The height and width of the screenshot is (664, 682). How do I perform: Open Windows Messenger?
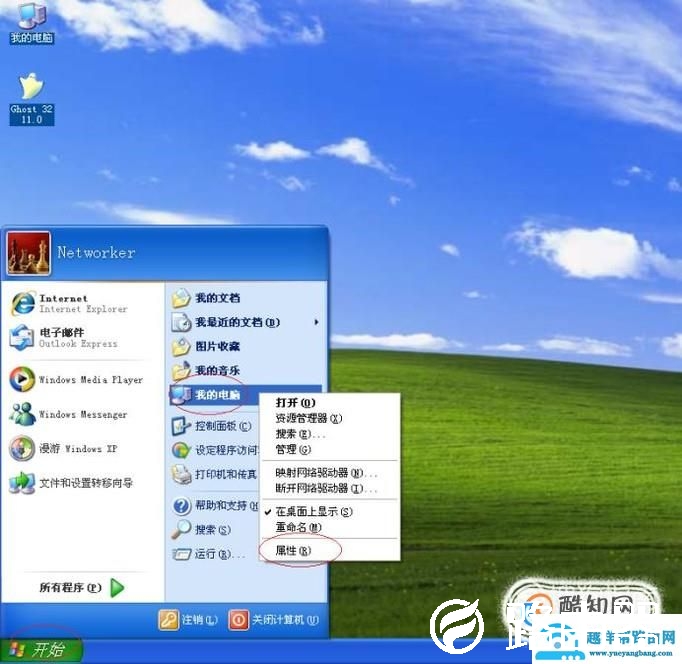(69, 414)
